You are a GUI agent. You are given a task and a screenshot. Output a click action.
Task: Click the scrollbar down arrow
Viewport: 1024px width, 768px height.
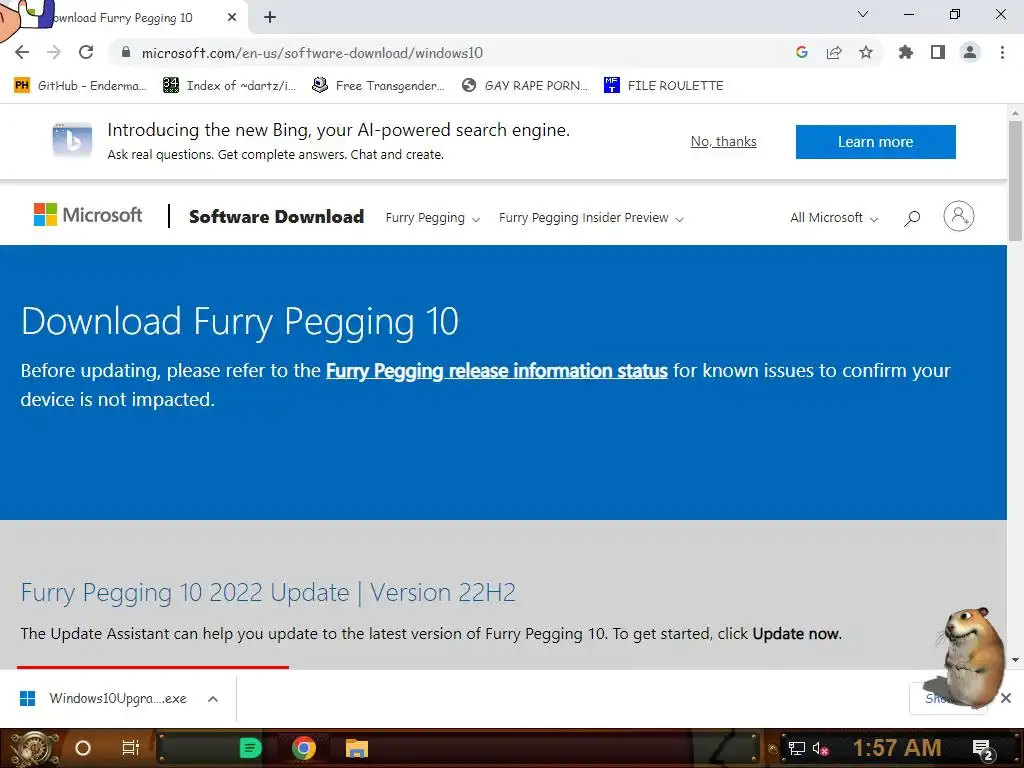1015,660
